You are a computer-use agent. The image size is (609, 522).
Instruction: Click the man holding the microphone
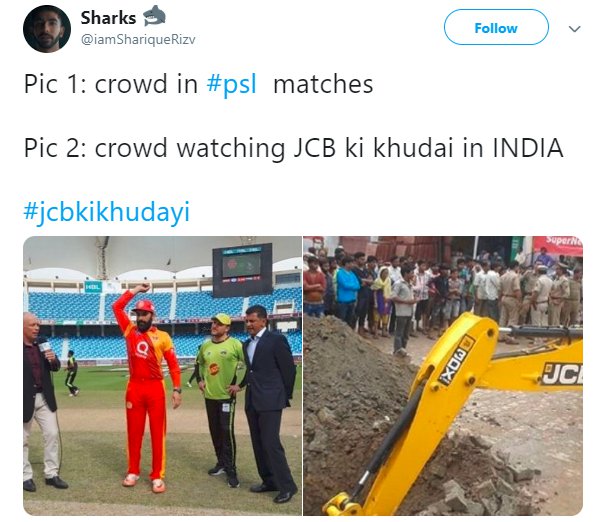coord(40,400)
